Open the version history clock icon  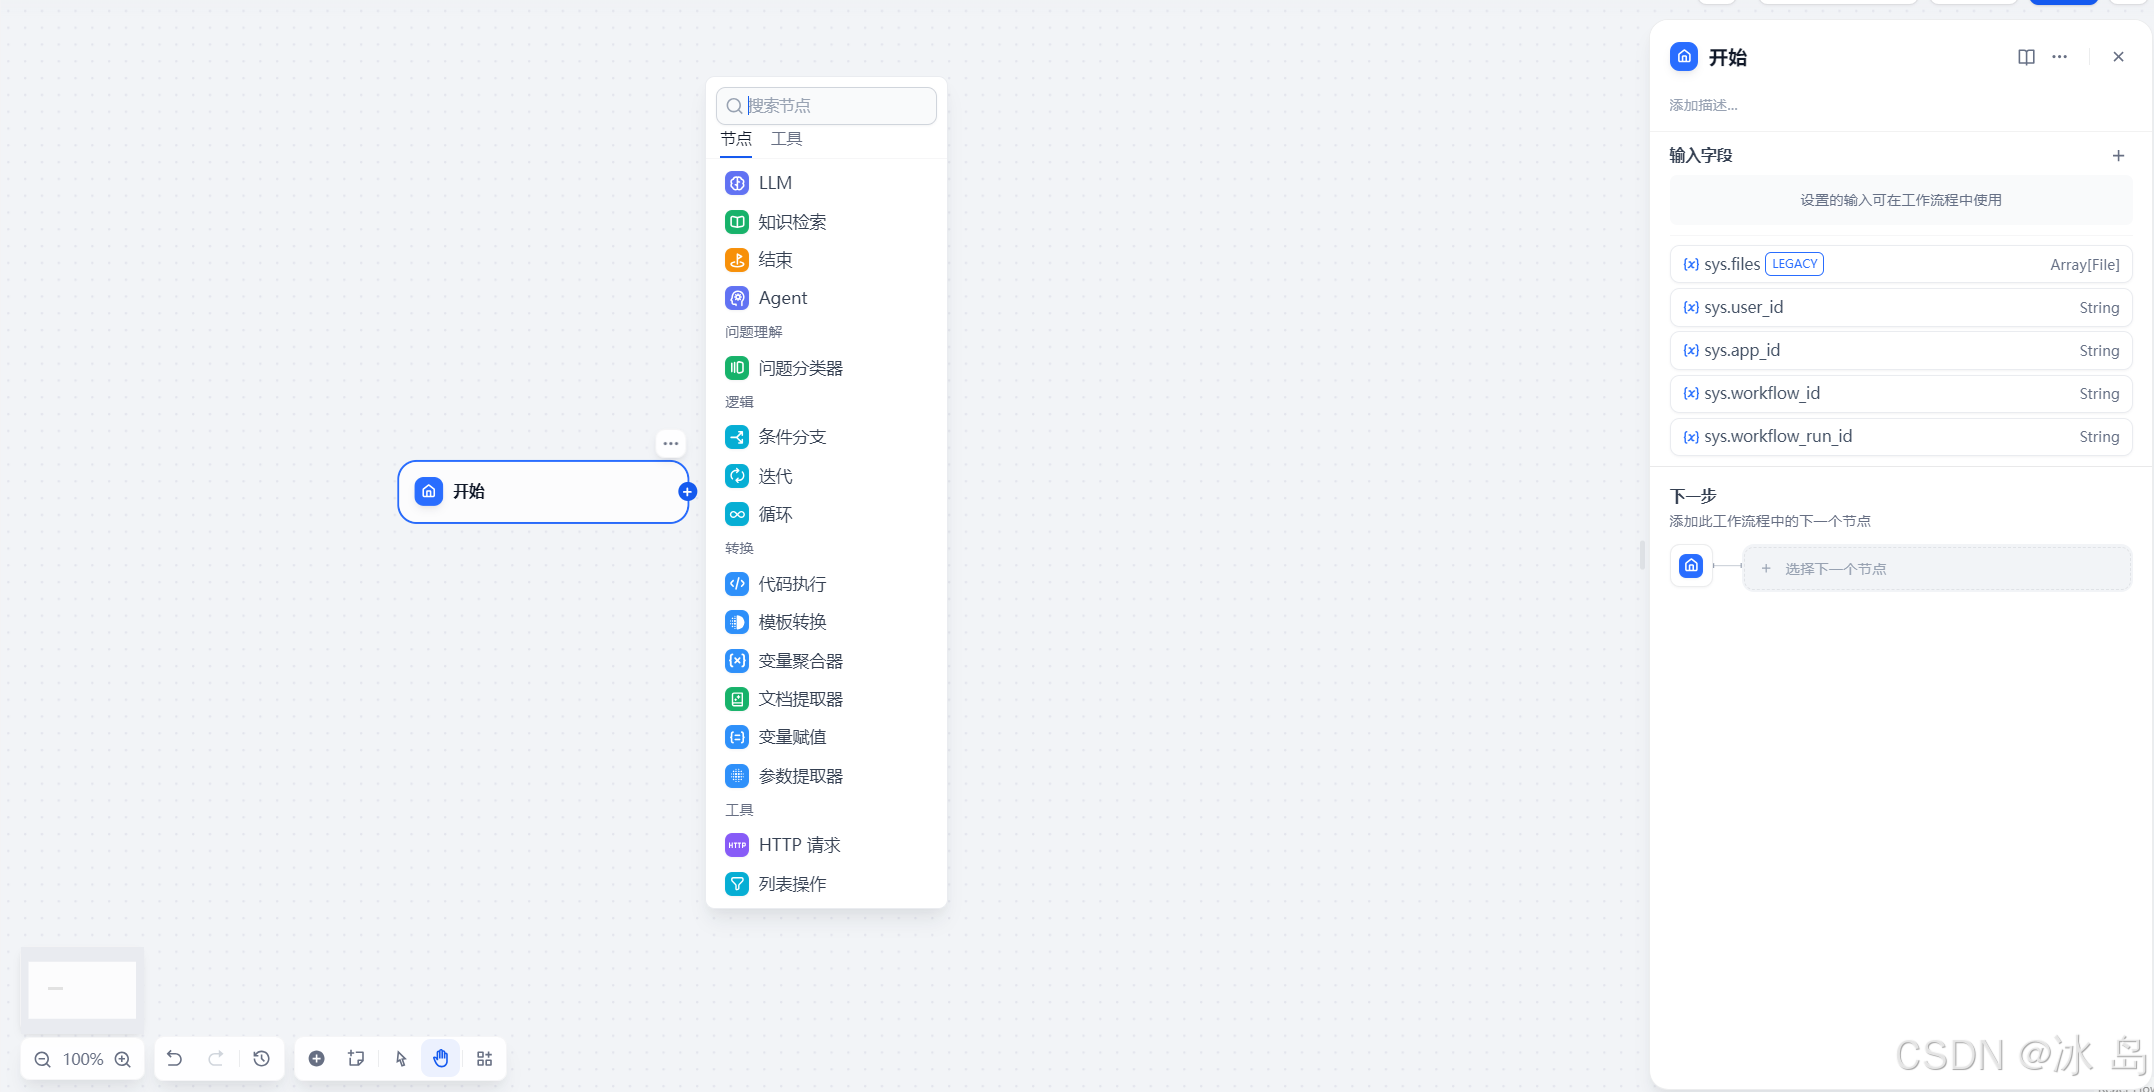click(x=262, y=1059)
